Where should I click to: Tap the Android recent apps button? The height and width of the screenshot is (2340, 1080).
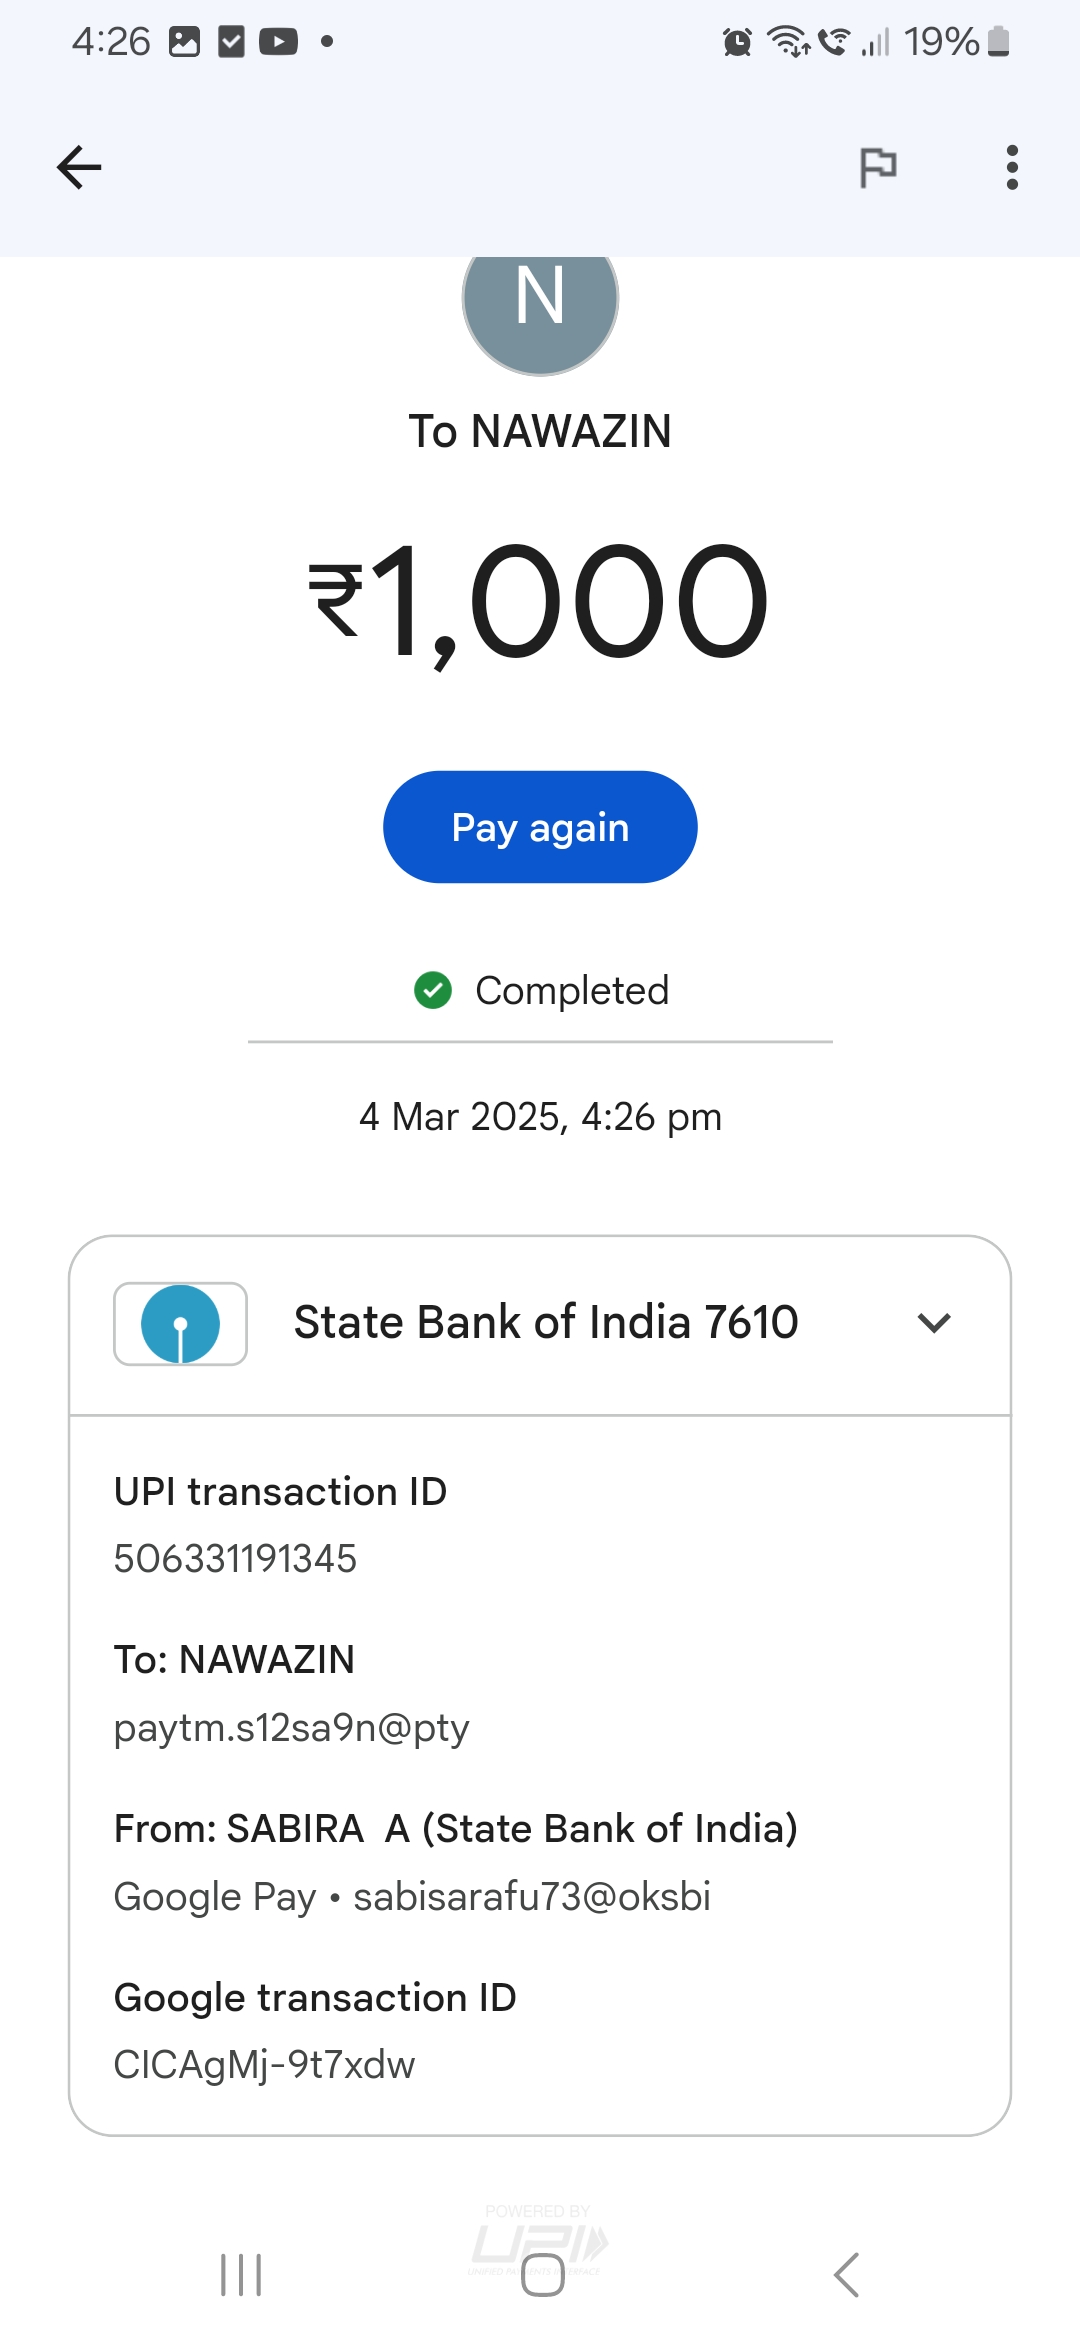click(x=241, y=2275)
